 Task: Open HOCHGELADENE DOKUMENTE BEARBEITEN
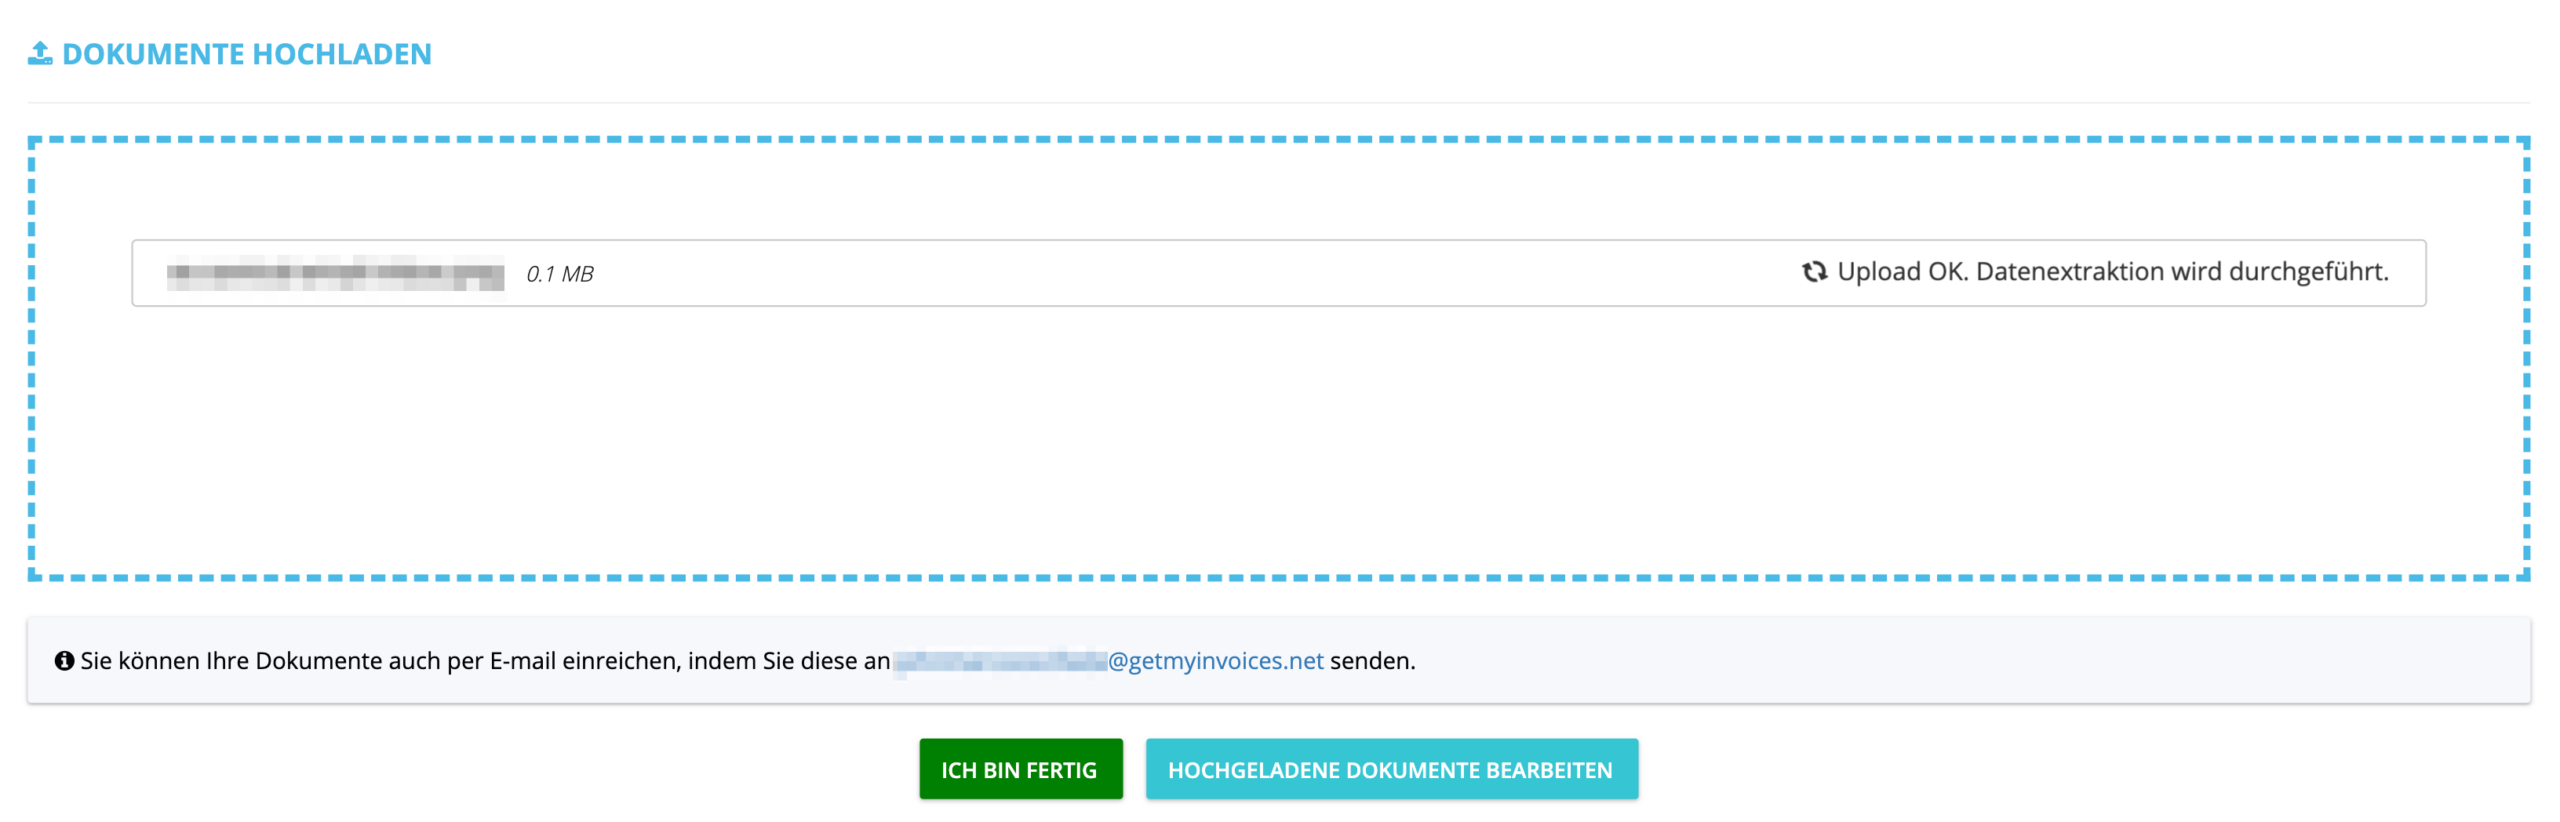[x=1391, y=769]
